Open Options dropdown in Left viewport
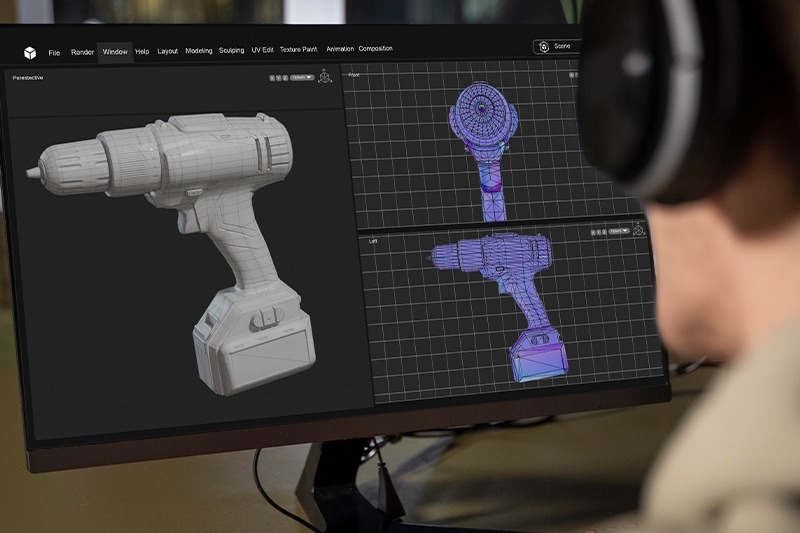 pos(619,231)
